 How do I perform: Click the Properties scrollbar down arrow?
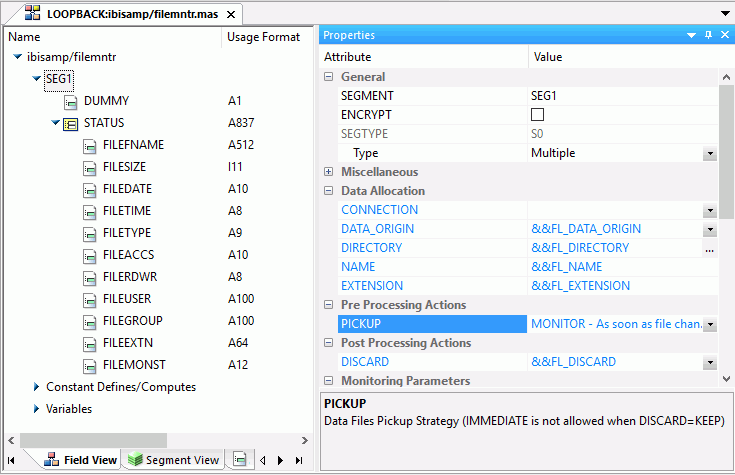(726, 379)
